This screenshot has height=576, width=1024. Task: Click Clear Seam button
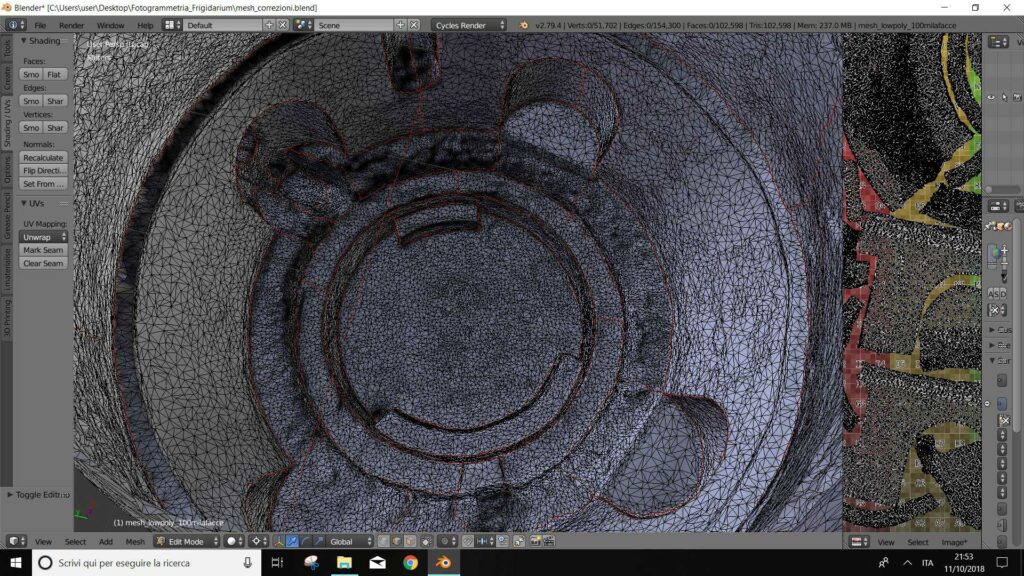[43, 263]
